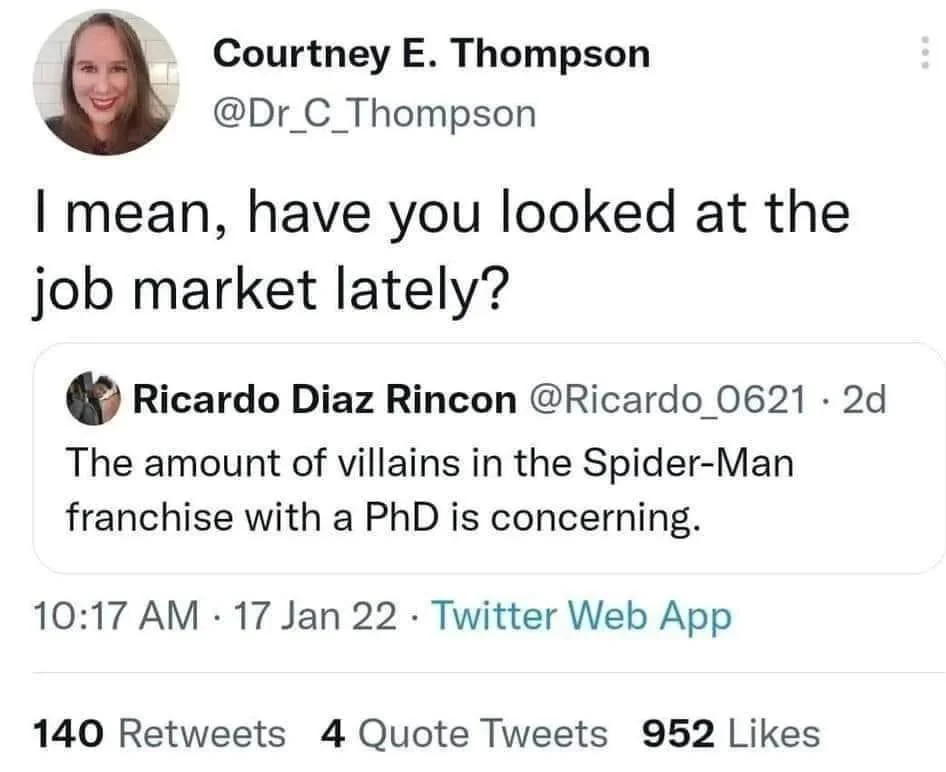This screenshot has width=946, height=772.
Task: Click "franchise with a PhD is concerning" line
Action: point(380,516)
